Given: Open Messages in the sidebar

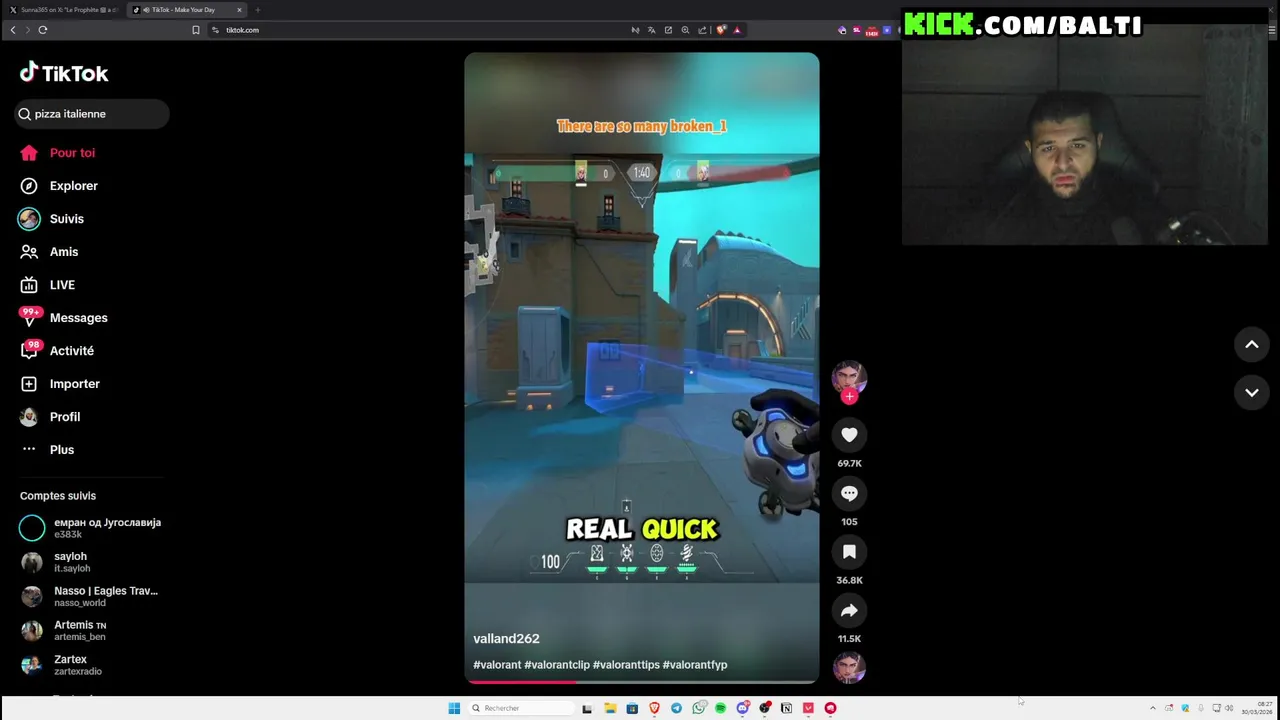Looking at the screenshot, I should click(x=64, y=318).
